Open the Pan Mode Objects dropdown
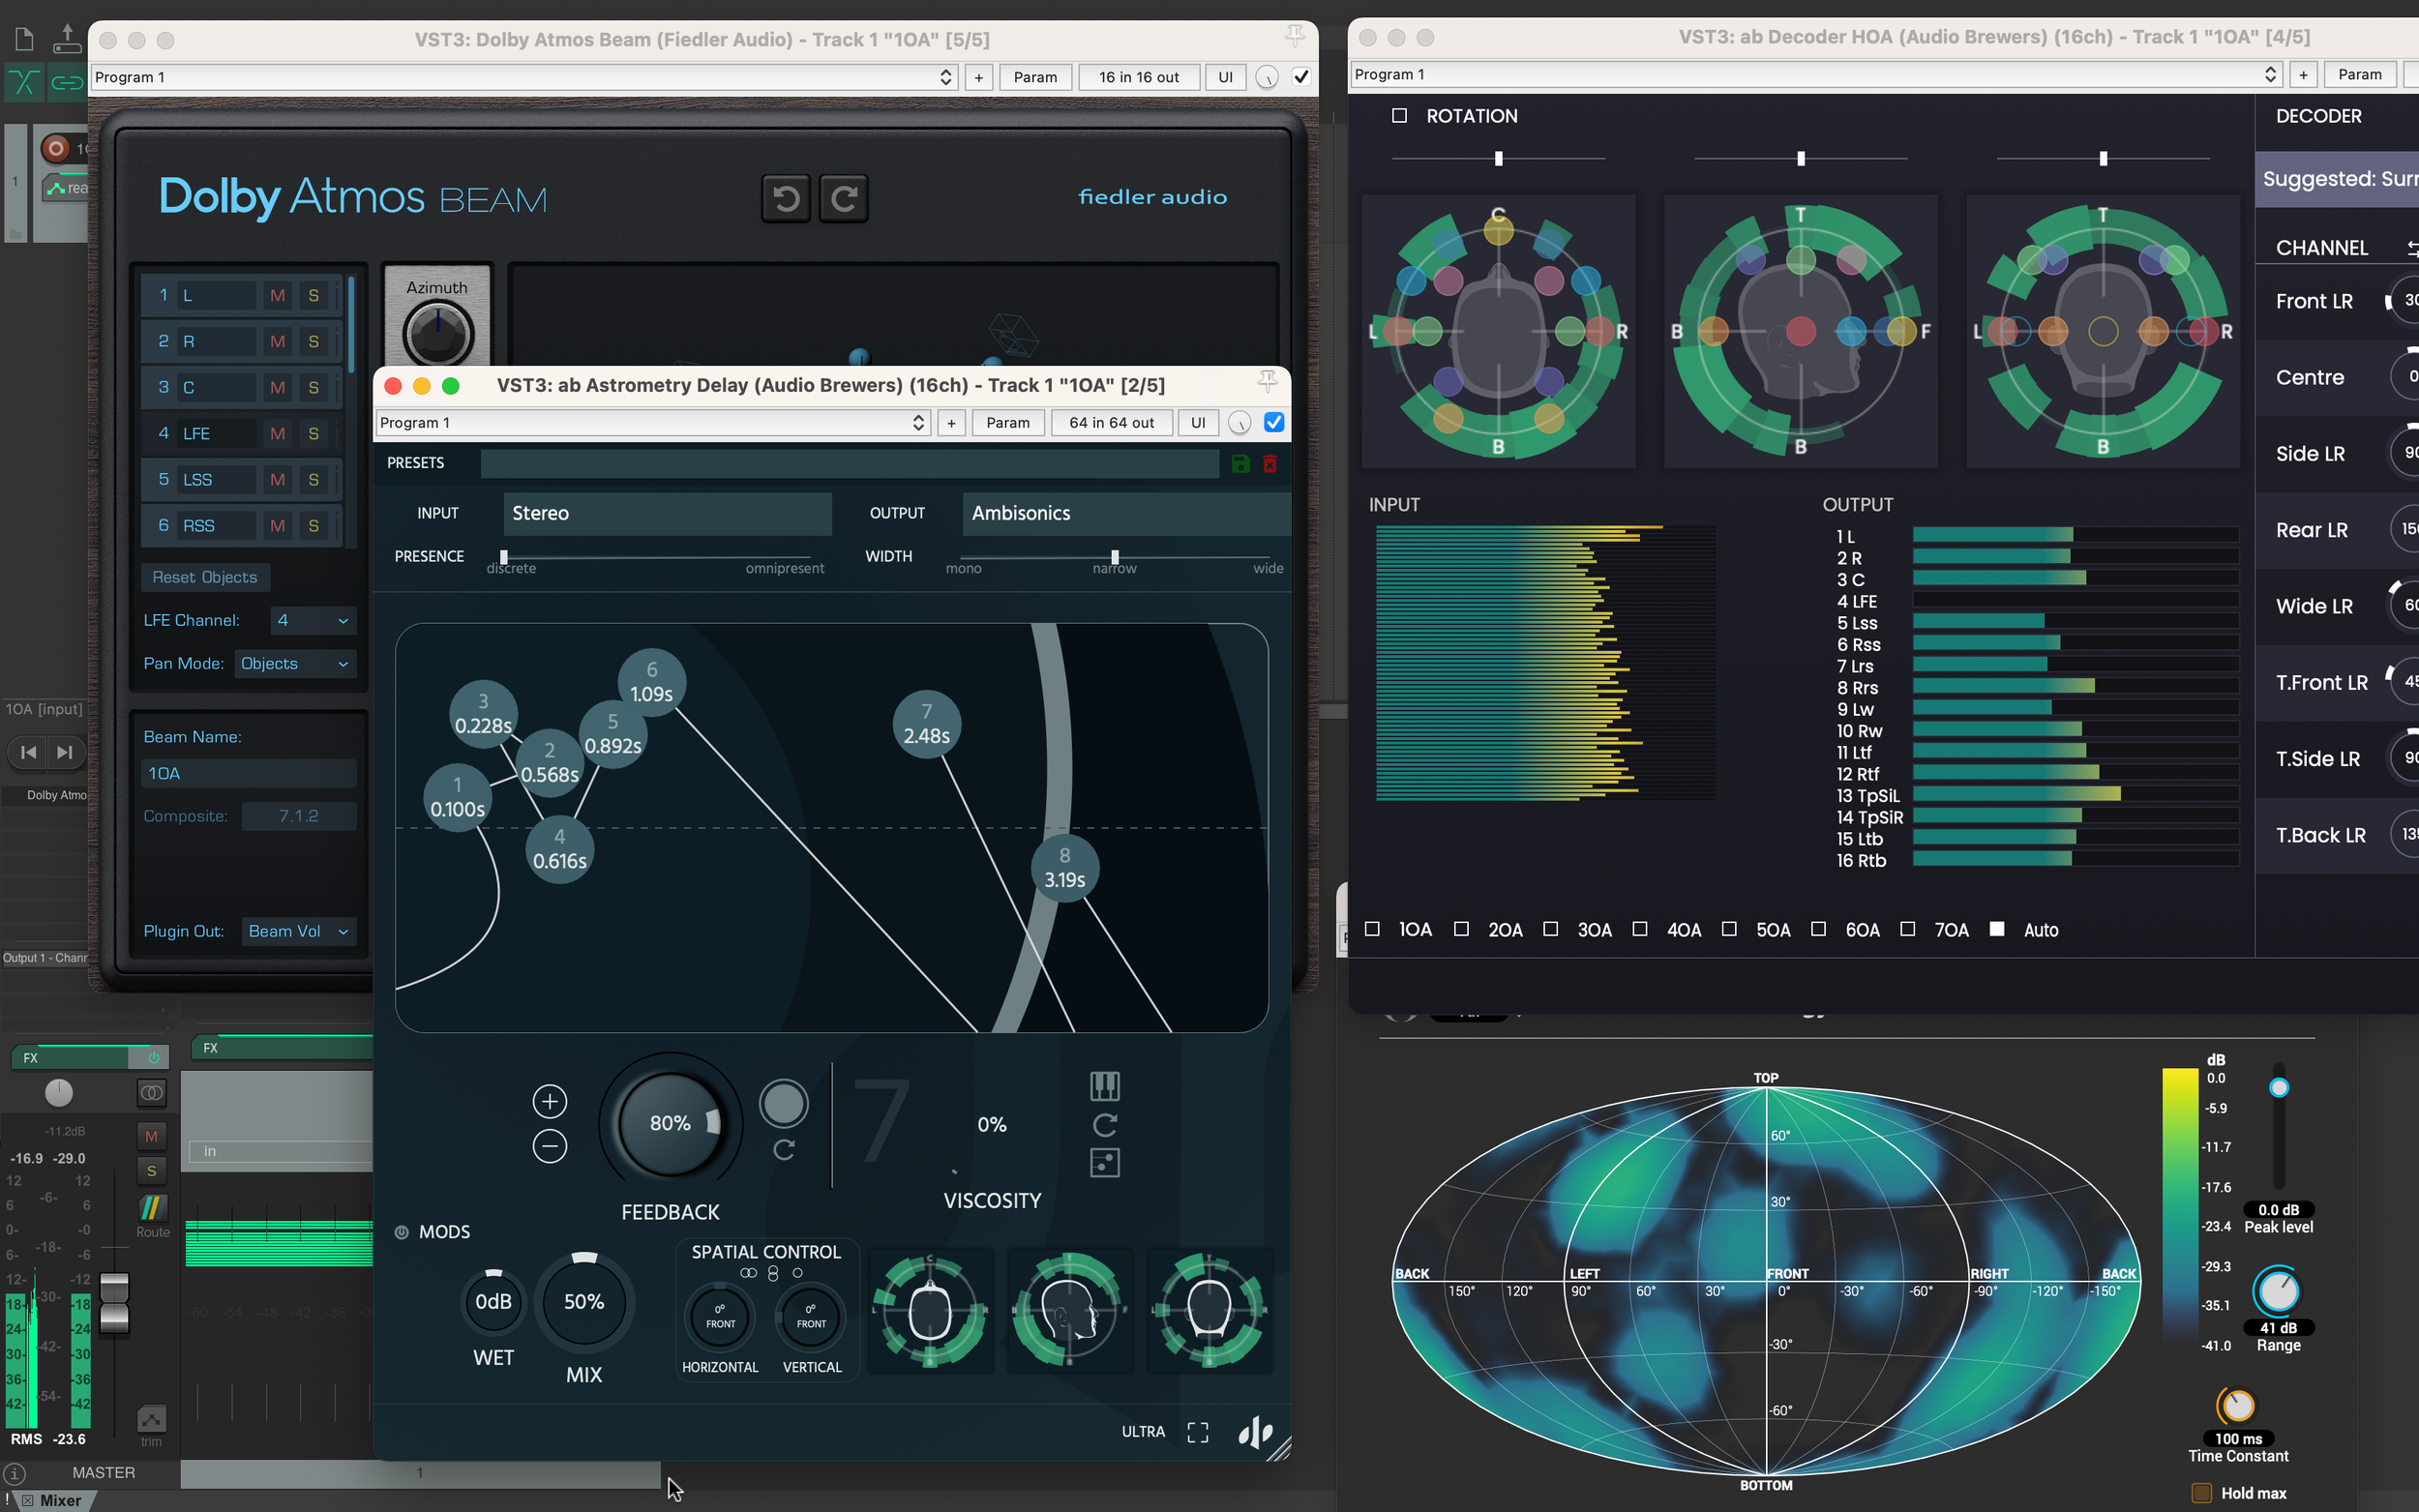The image size is (2419, 1512). pyautogui.click(x=295, y=663)
